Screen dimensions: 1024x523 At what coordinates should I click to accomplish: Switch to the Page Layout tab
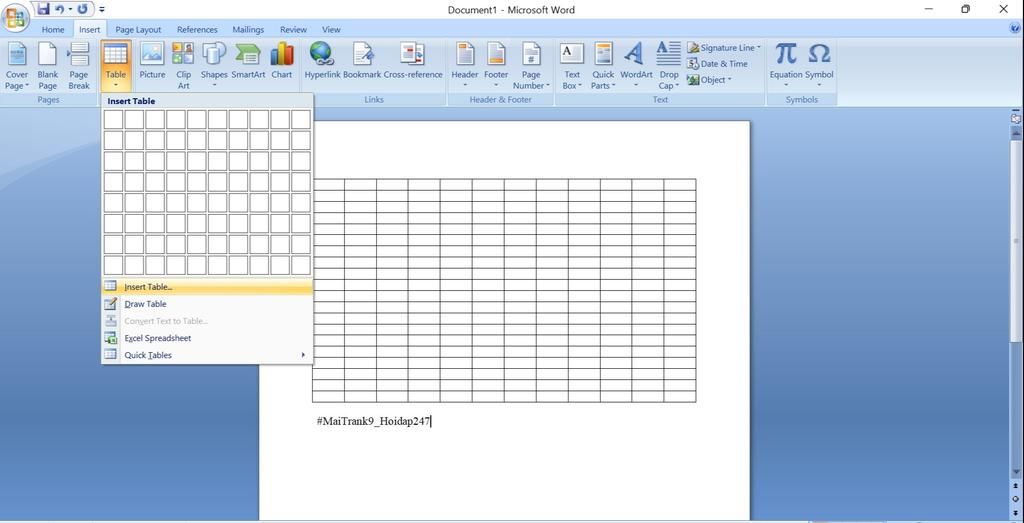(x=138, y=29)
